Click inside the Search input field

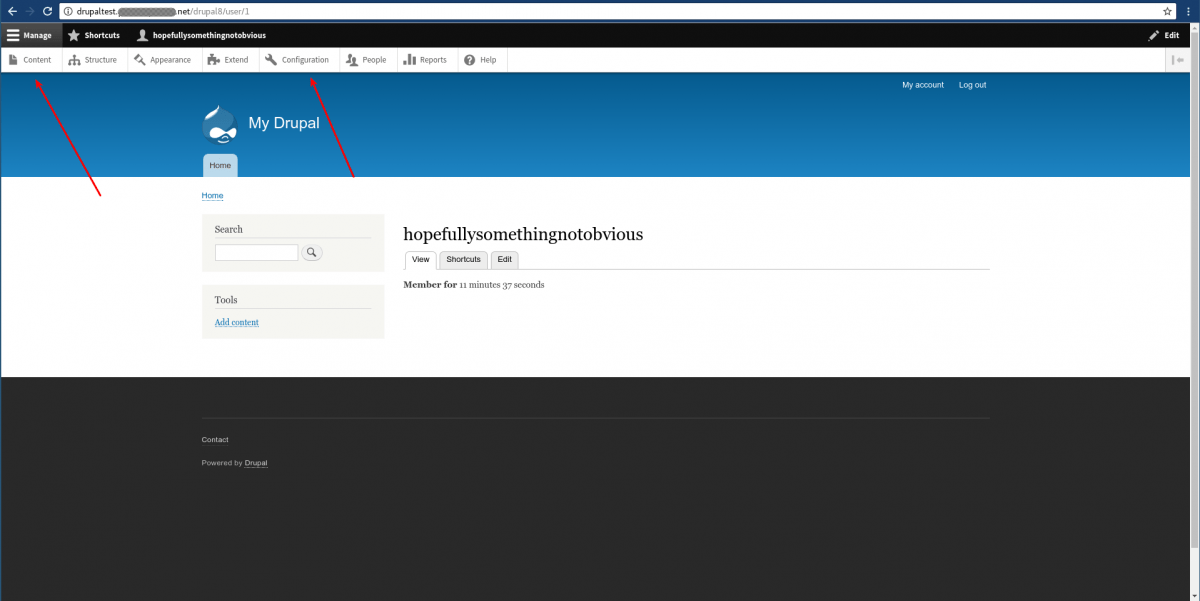[256, 252]
